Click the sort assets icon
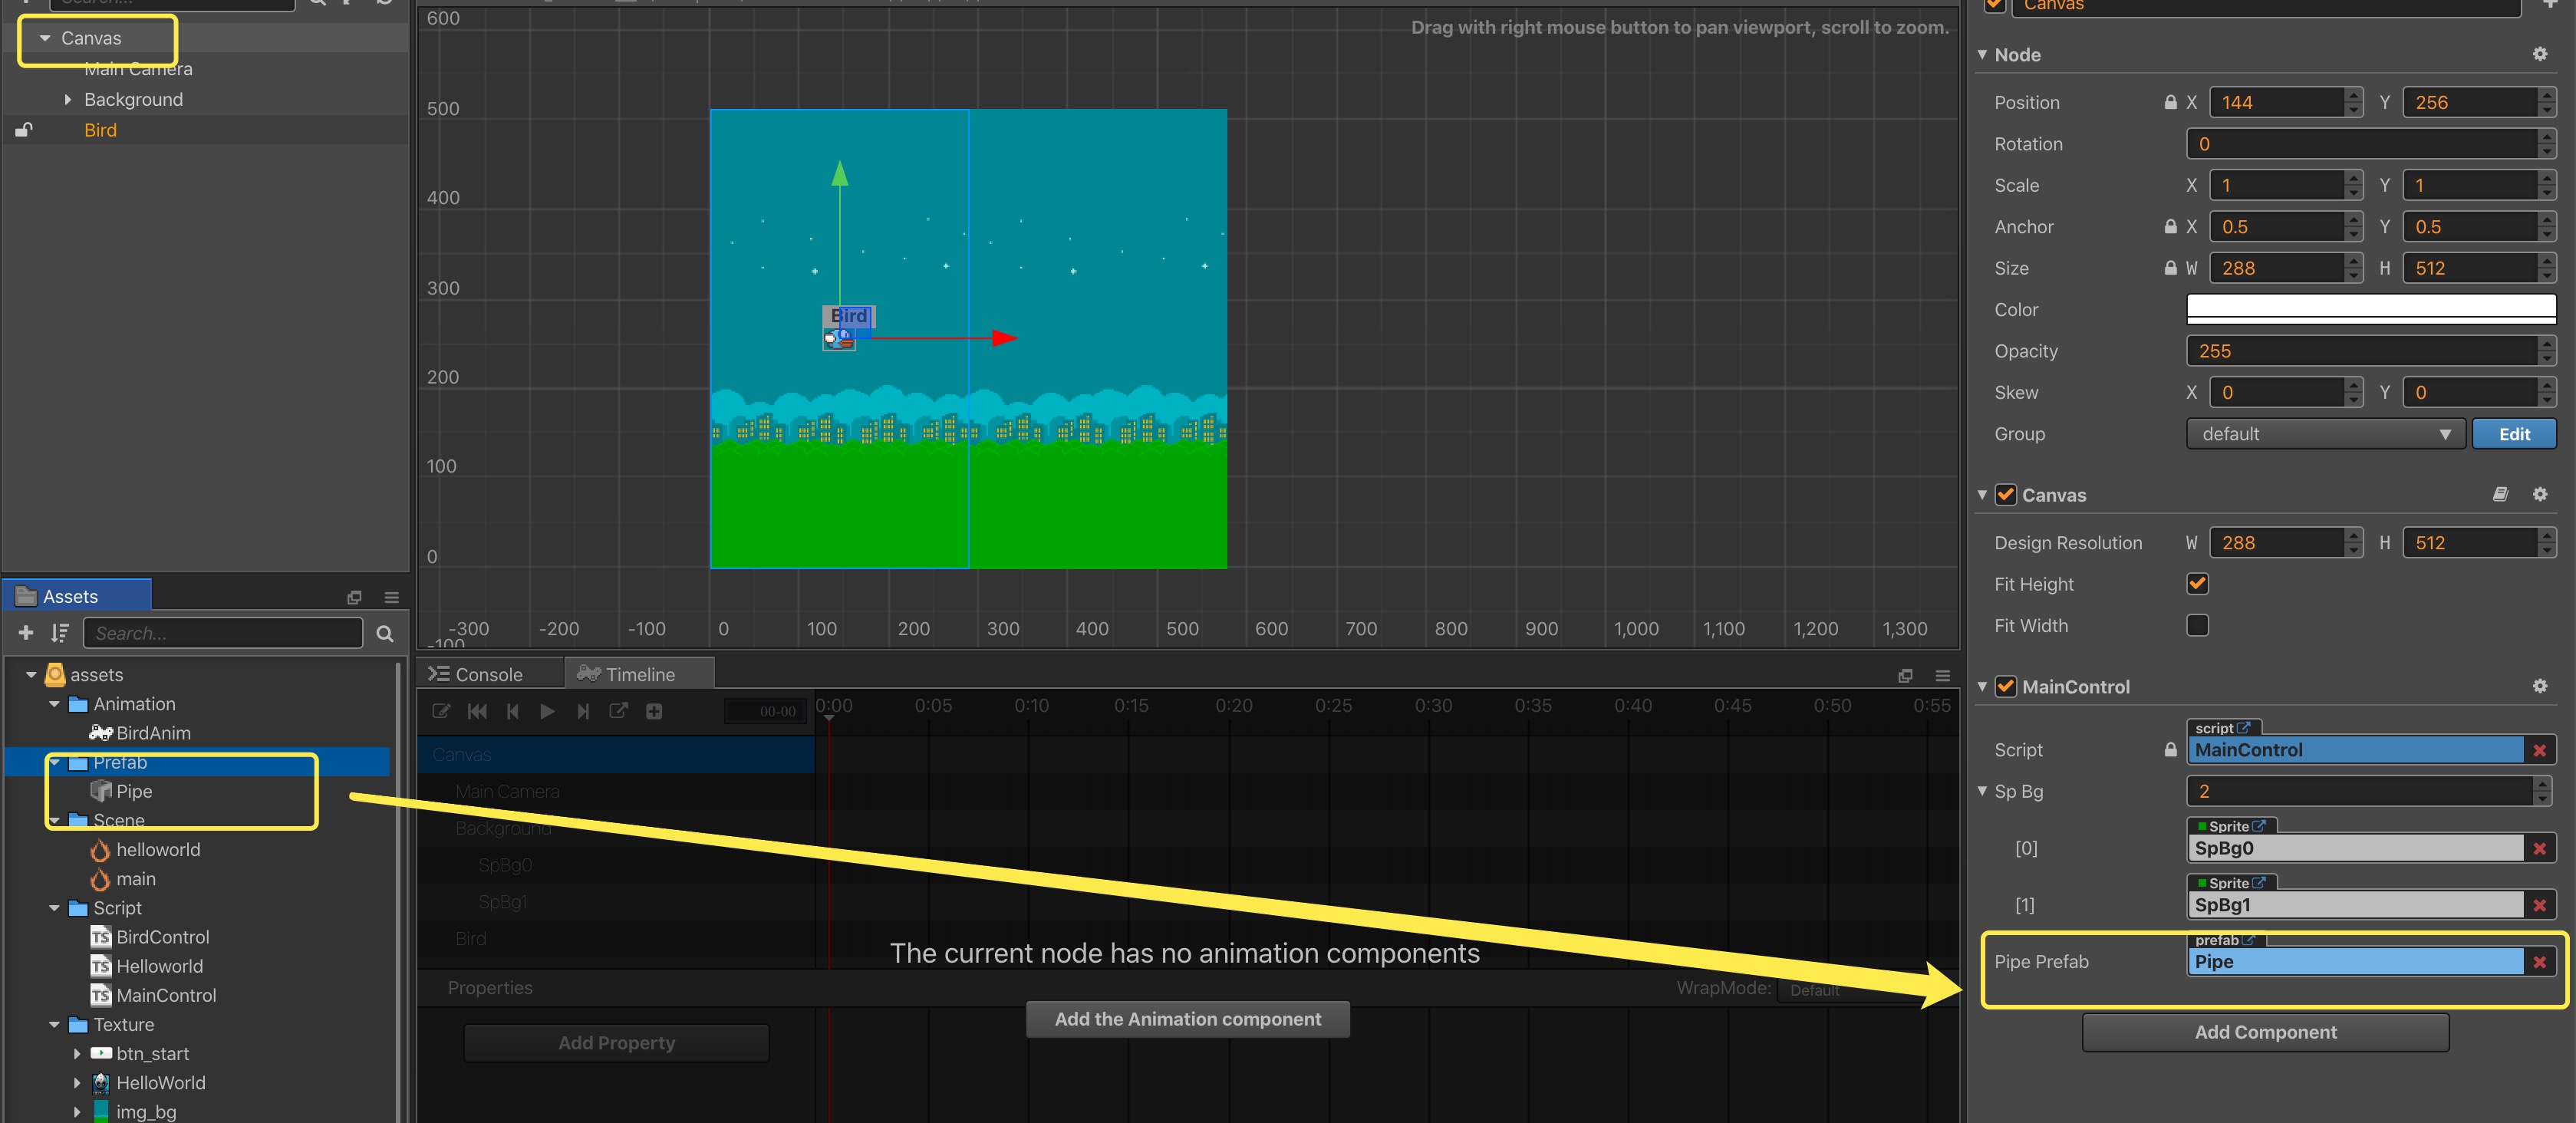Image resolution: width=2576 pixels, height=1123 pixels. pyautogui.click(x=60, y=633)
